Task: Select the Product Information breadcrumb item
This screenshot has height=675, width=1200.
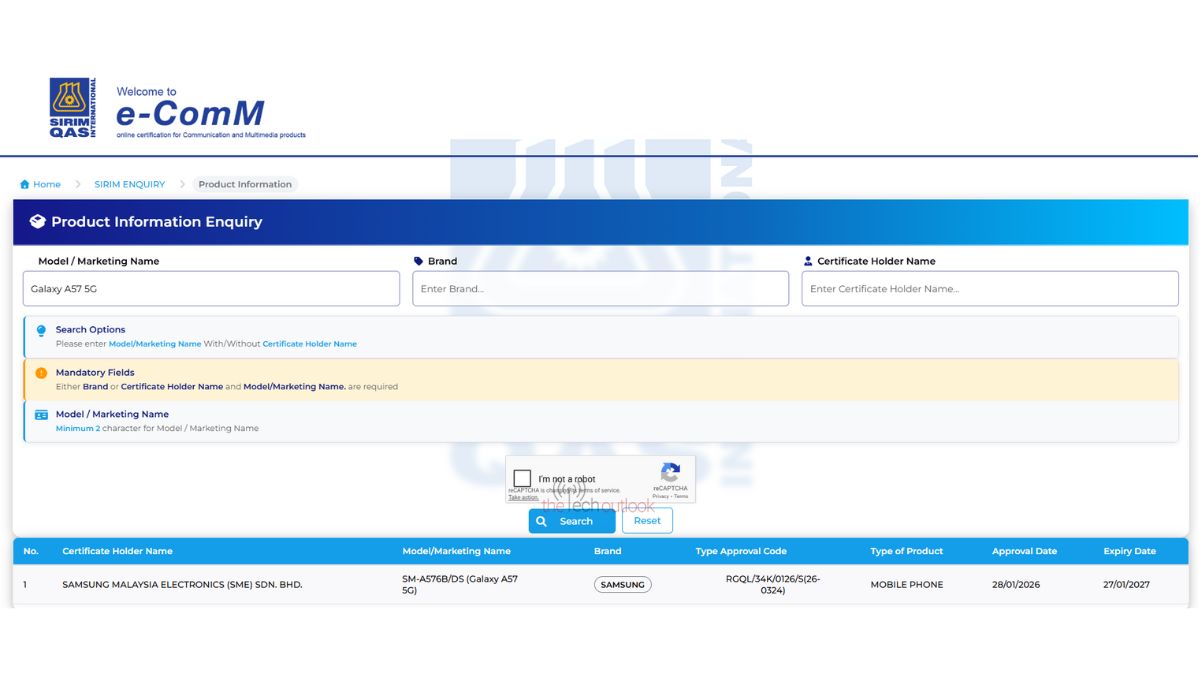Action: (245, 185)
